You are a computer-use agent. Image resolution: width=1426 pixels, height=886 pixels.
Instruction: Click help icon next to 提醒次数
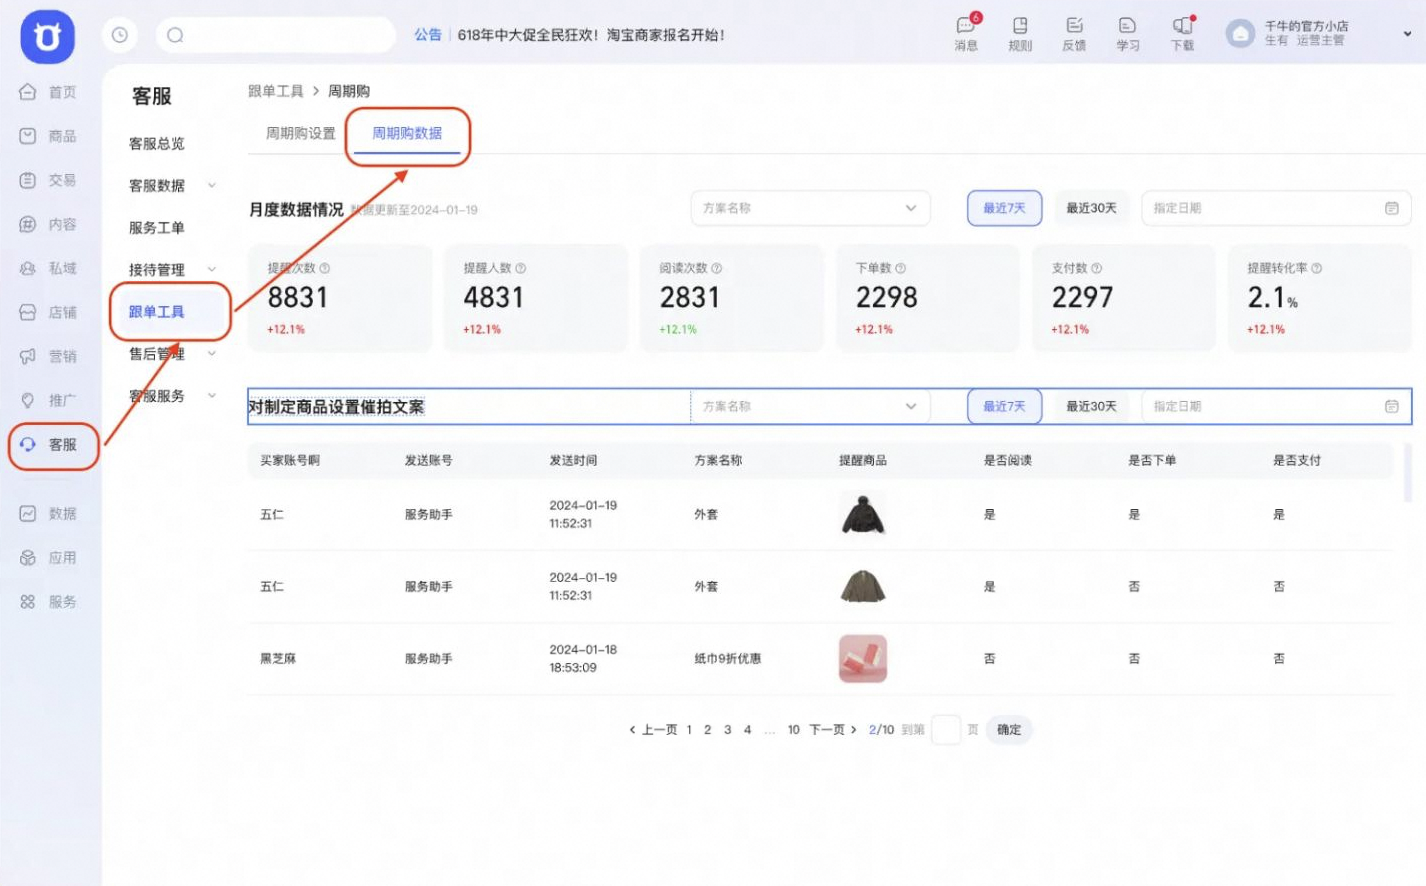324,268
